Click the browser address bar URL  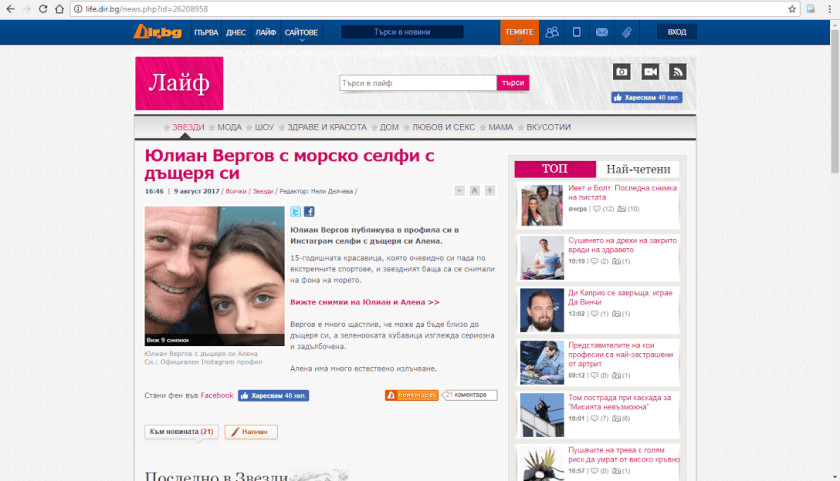(x=146, y=9)
